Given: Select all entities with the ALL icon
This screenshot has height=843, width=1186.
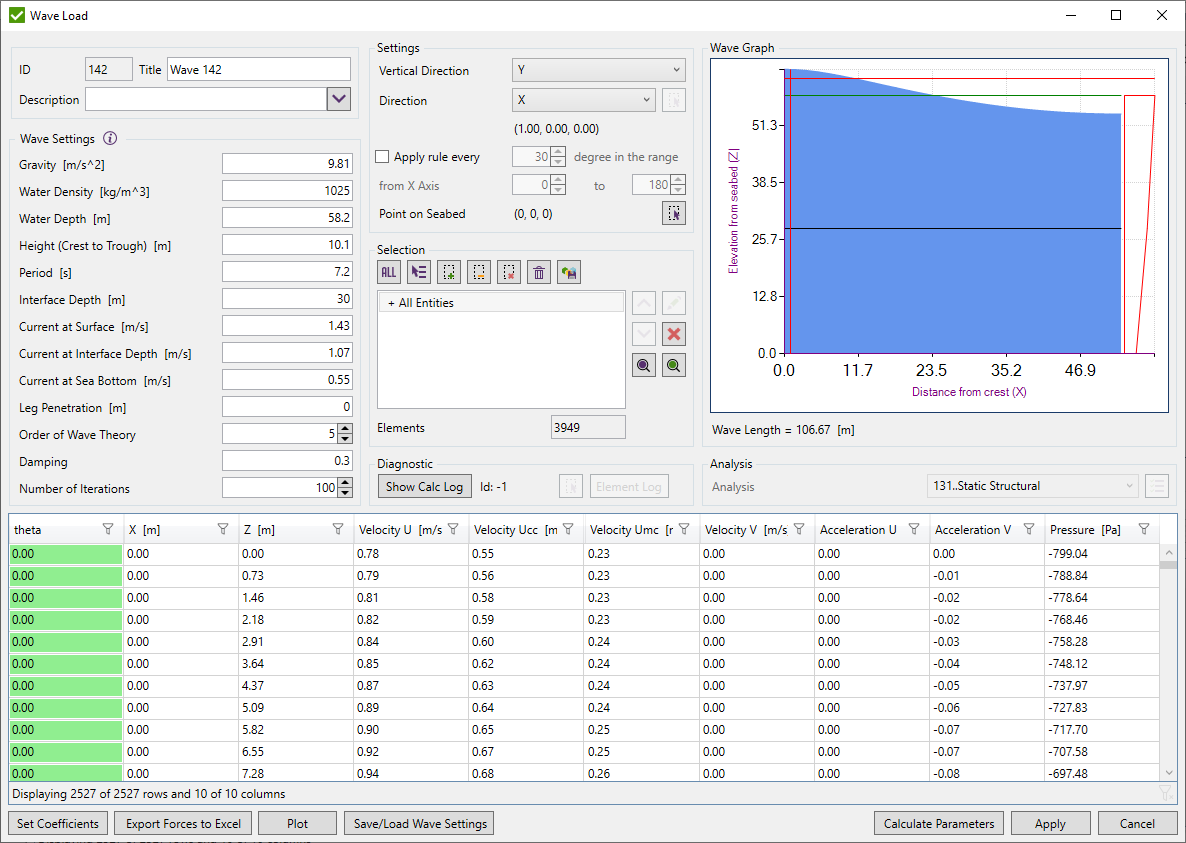Looking at the screenshot, I should coord(389,271).
